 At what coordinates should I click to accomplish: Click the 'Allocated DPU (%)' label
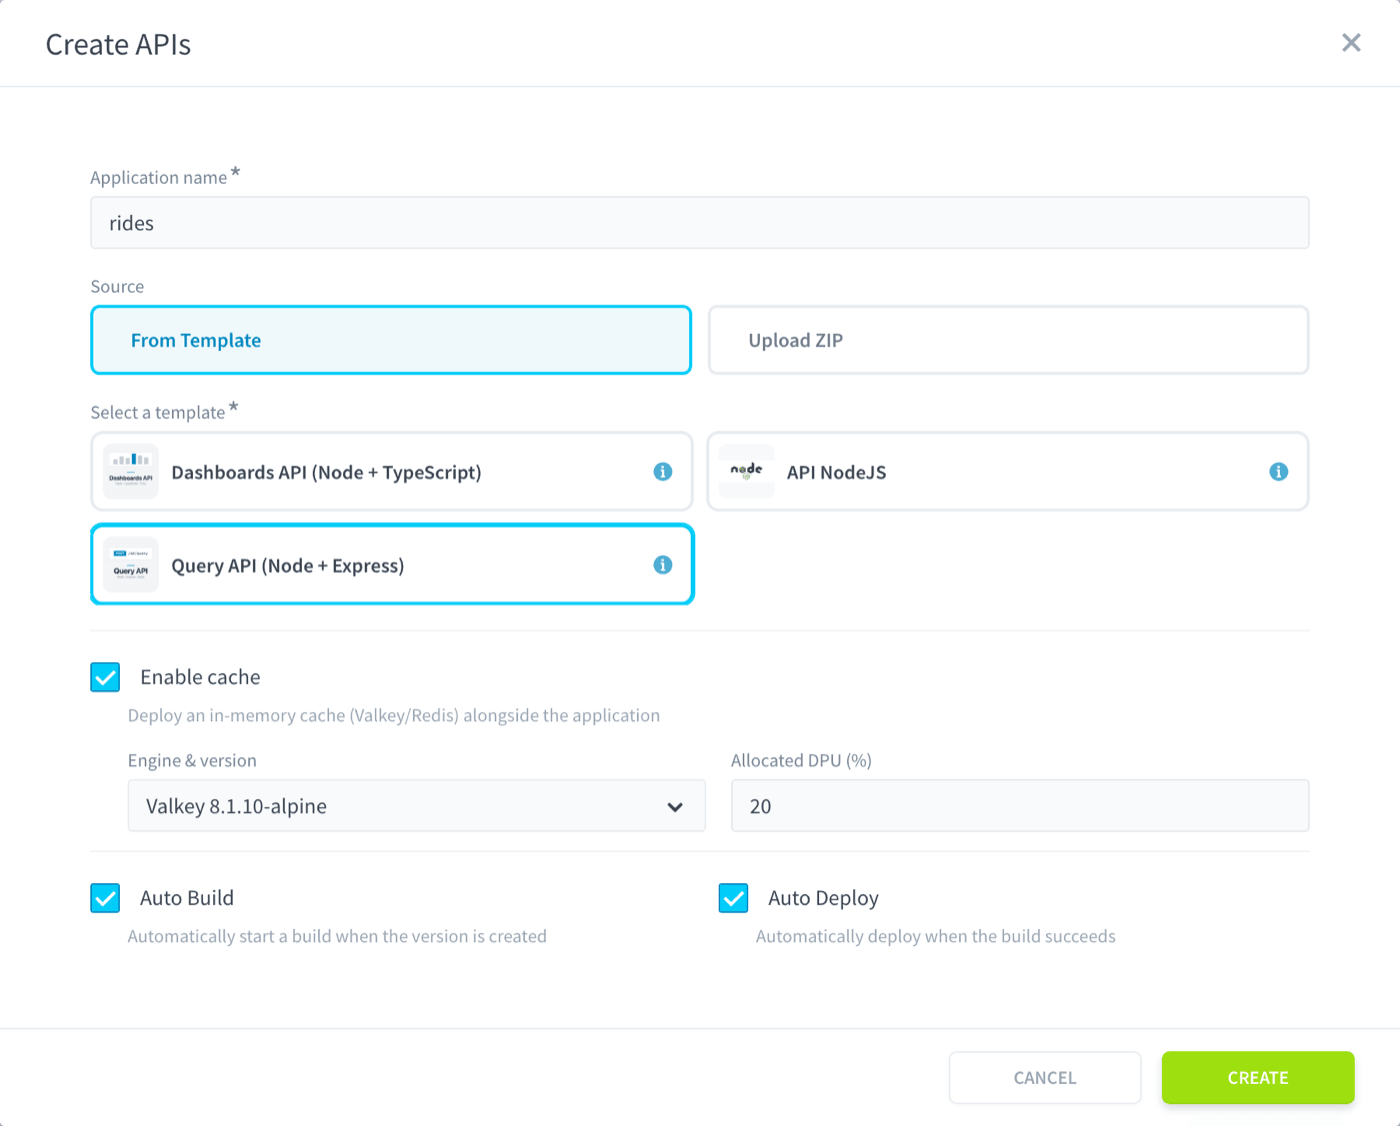click(801, 760)
